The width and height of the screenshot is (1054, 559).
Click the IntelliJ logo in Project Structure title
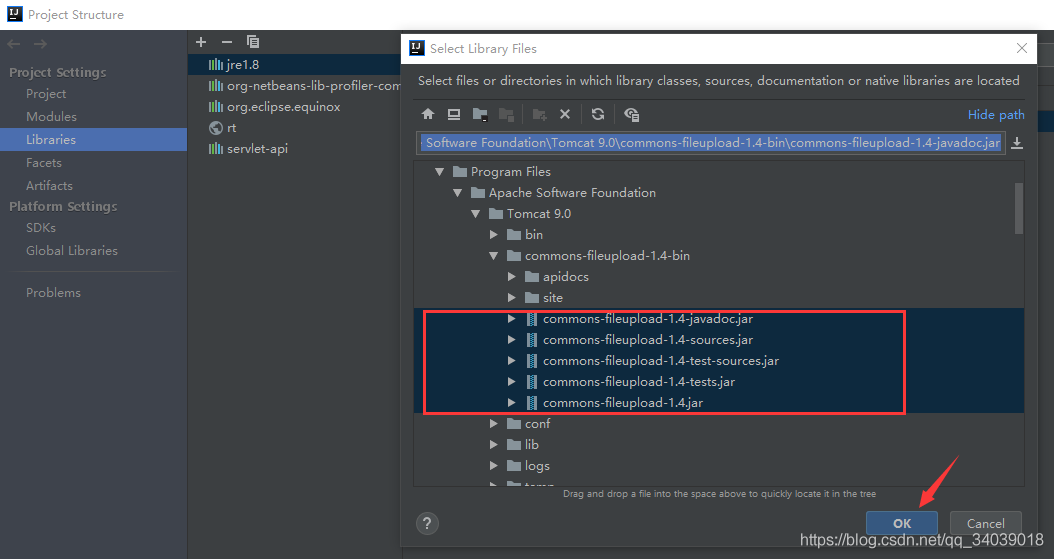15,14
